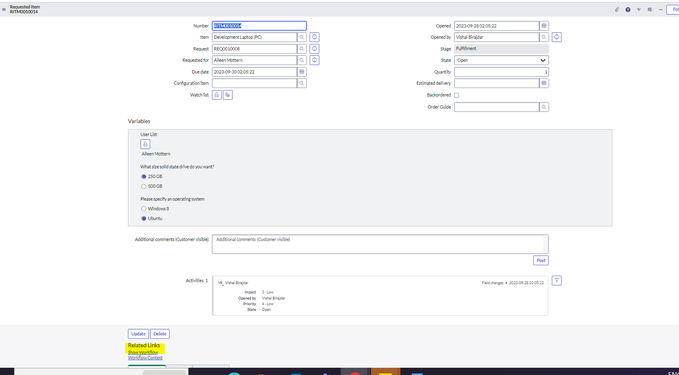This screenshot has width=679, height=375.
Task: Preview the Requested for record info icon
Action: pyautogui.click(x=314, y=60)
